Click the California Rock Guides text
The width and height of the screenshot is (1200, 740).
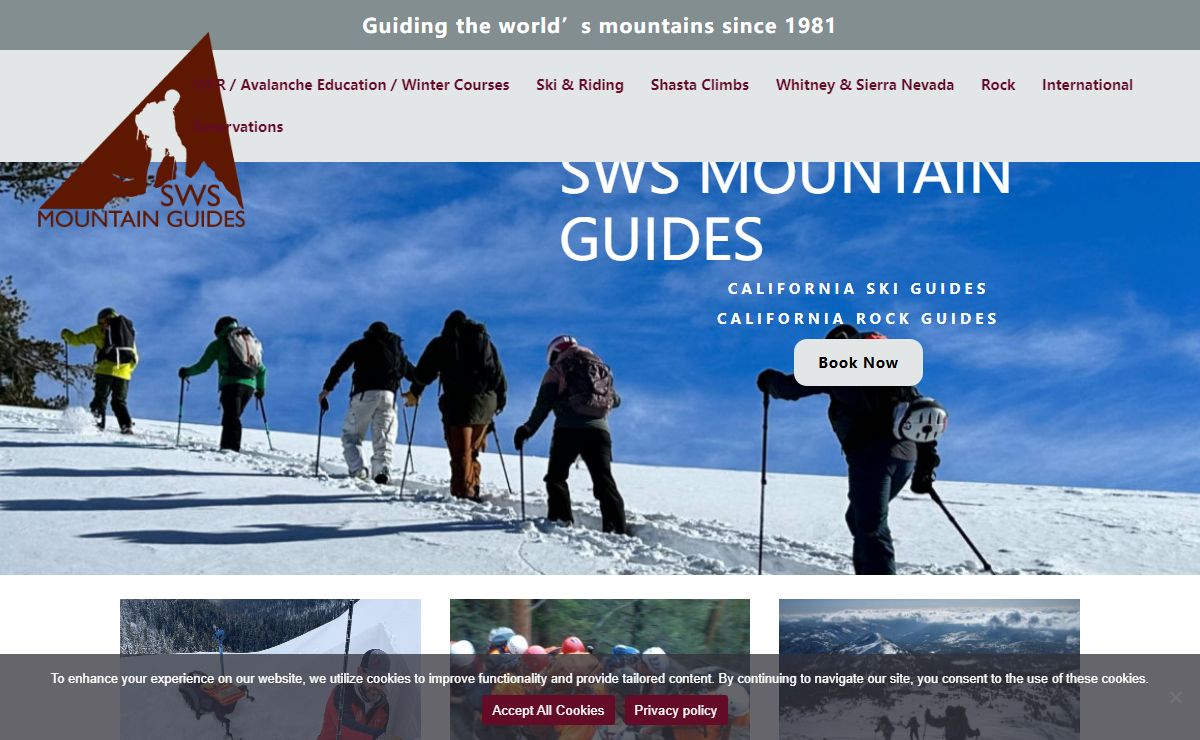[858, 319]
